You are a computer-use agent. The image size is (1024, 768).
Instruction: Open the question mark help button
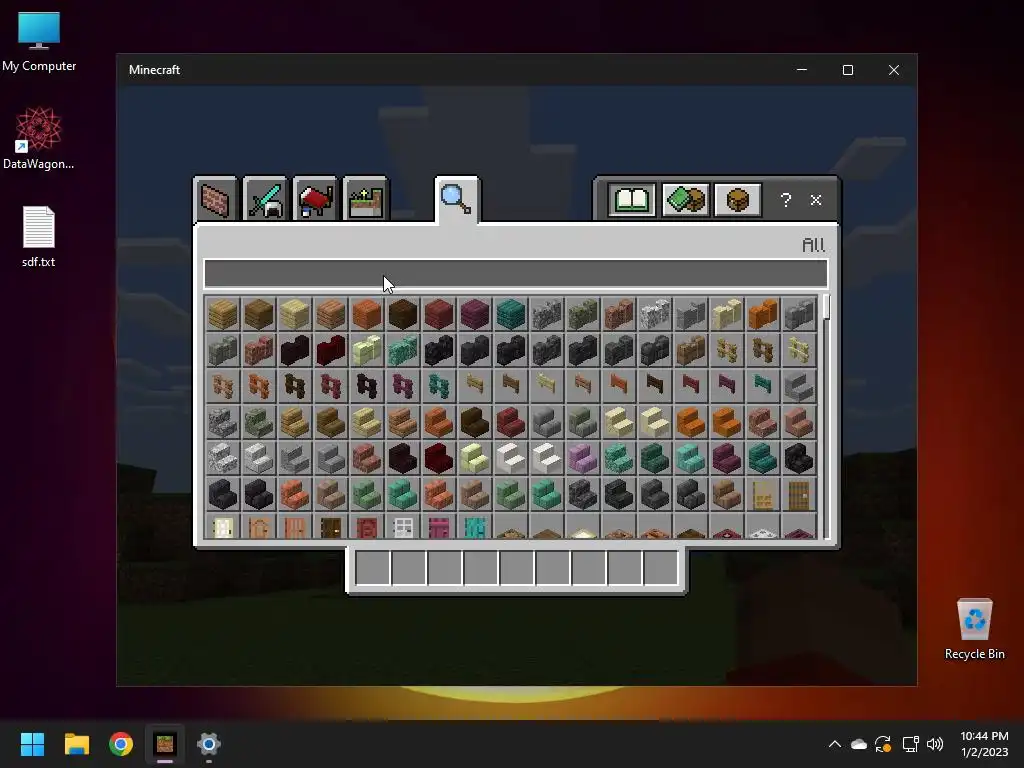click(786, 200)
